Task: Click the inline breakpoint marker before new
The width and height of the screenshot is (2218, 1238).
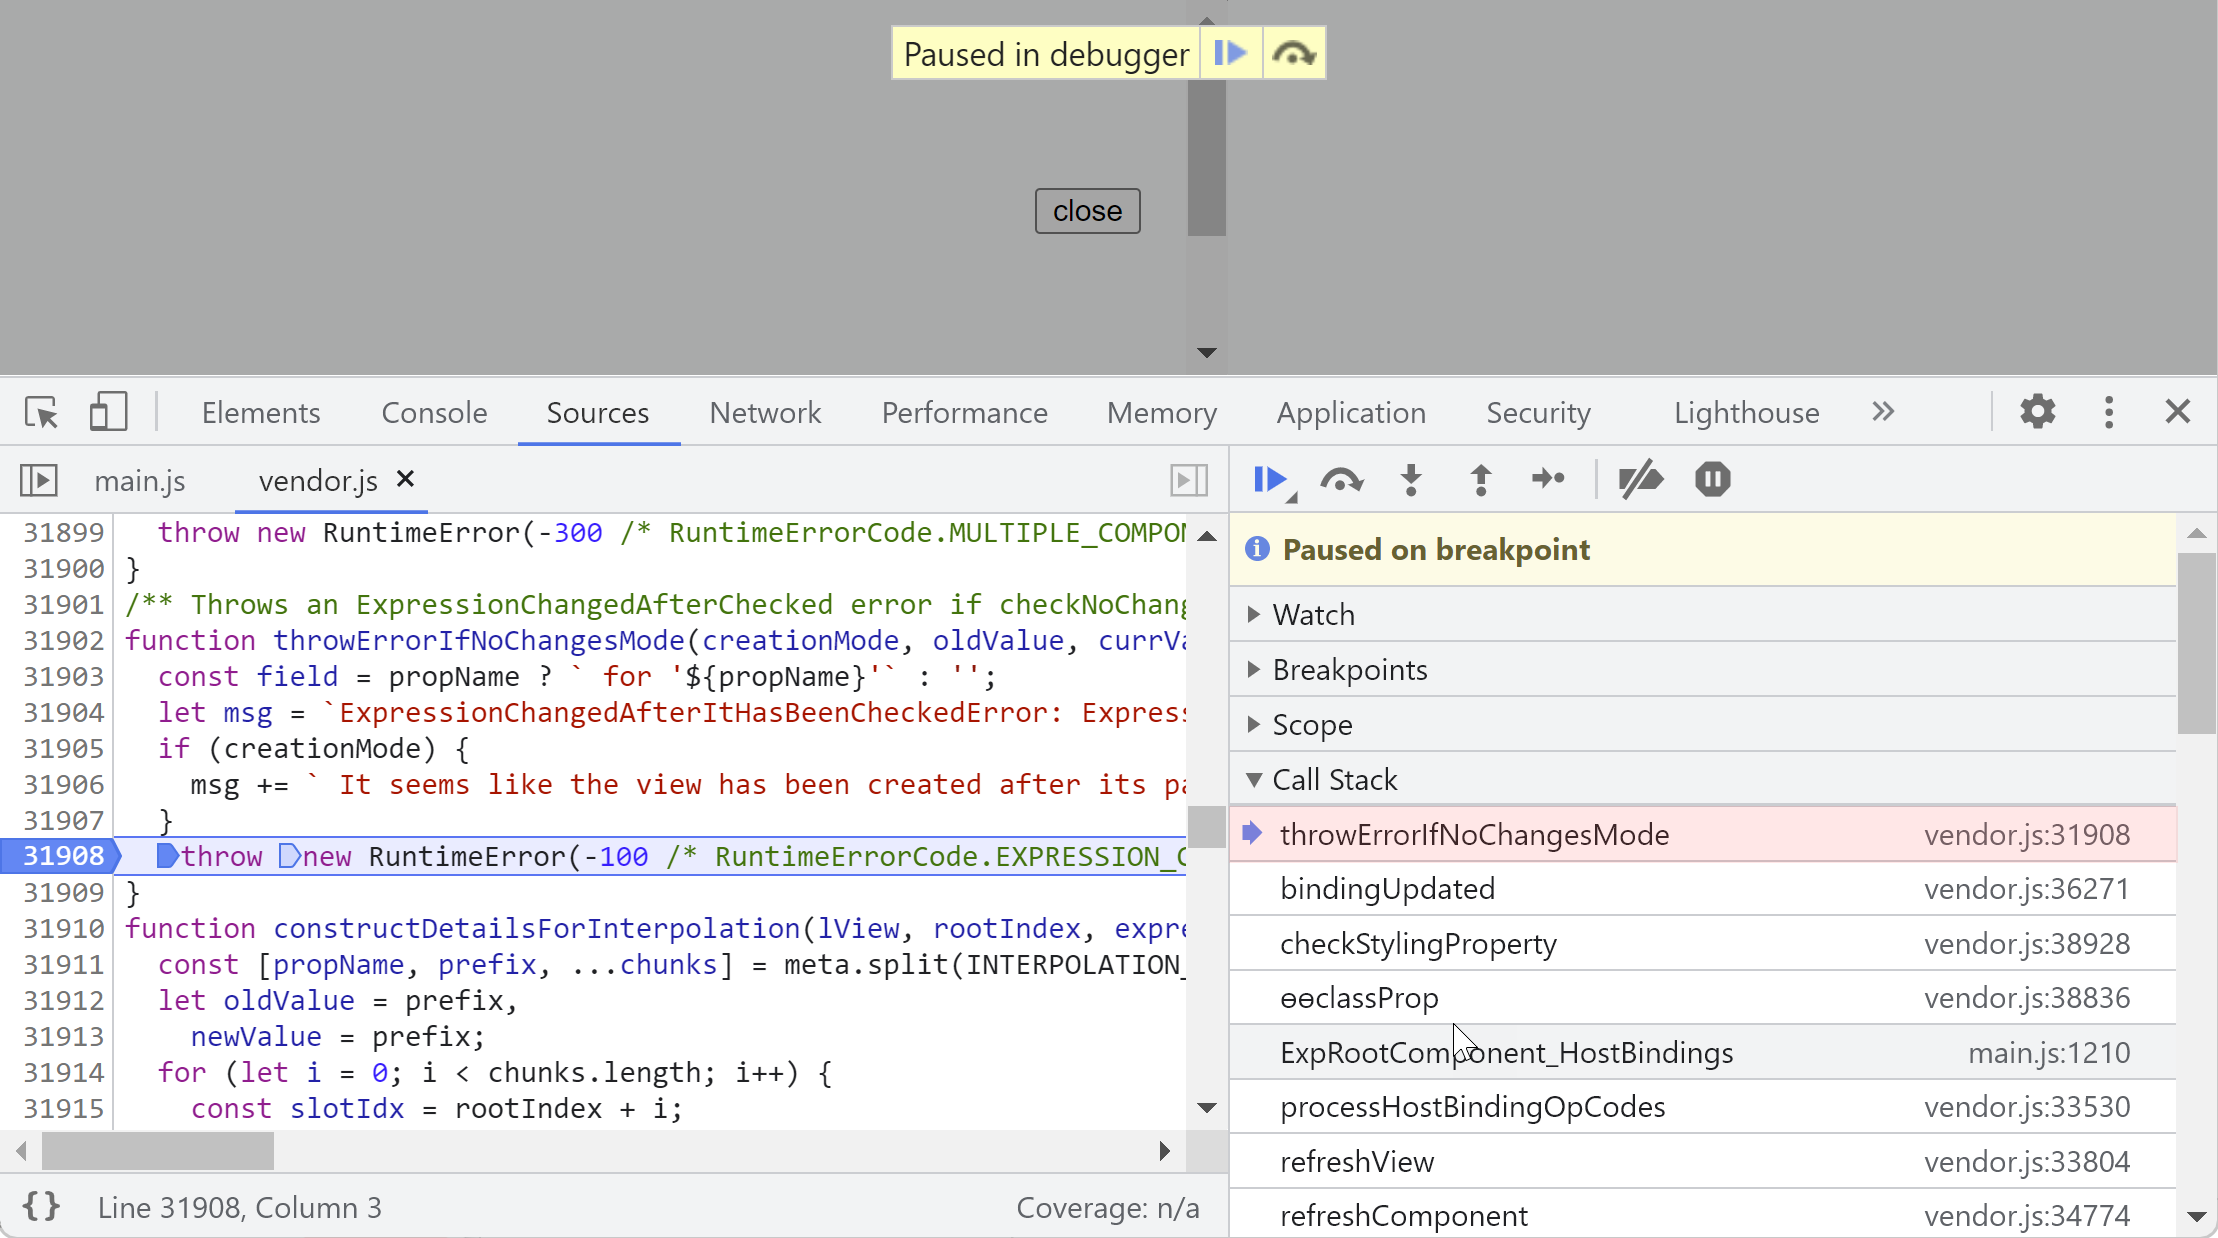Action: click(289, 856)
